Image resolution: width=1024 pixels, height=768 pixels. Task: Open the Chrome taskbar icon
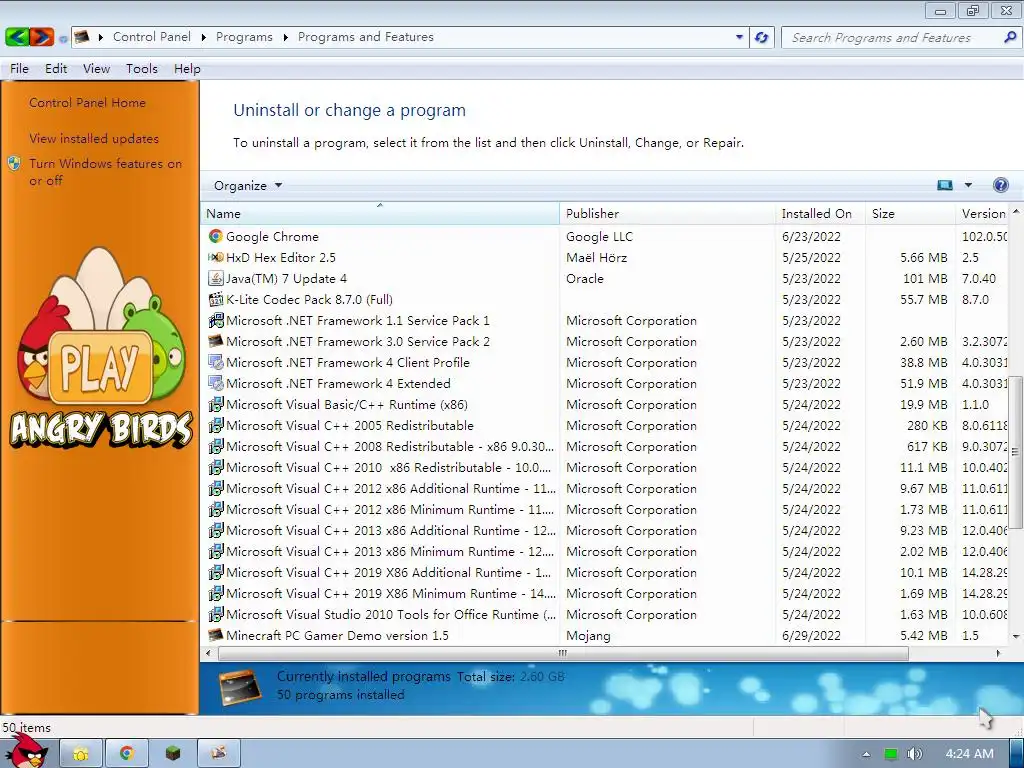point(127,754)
